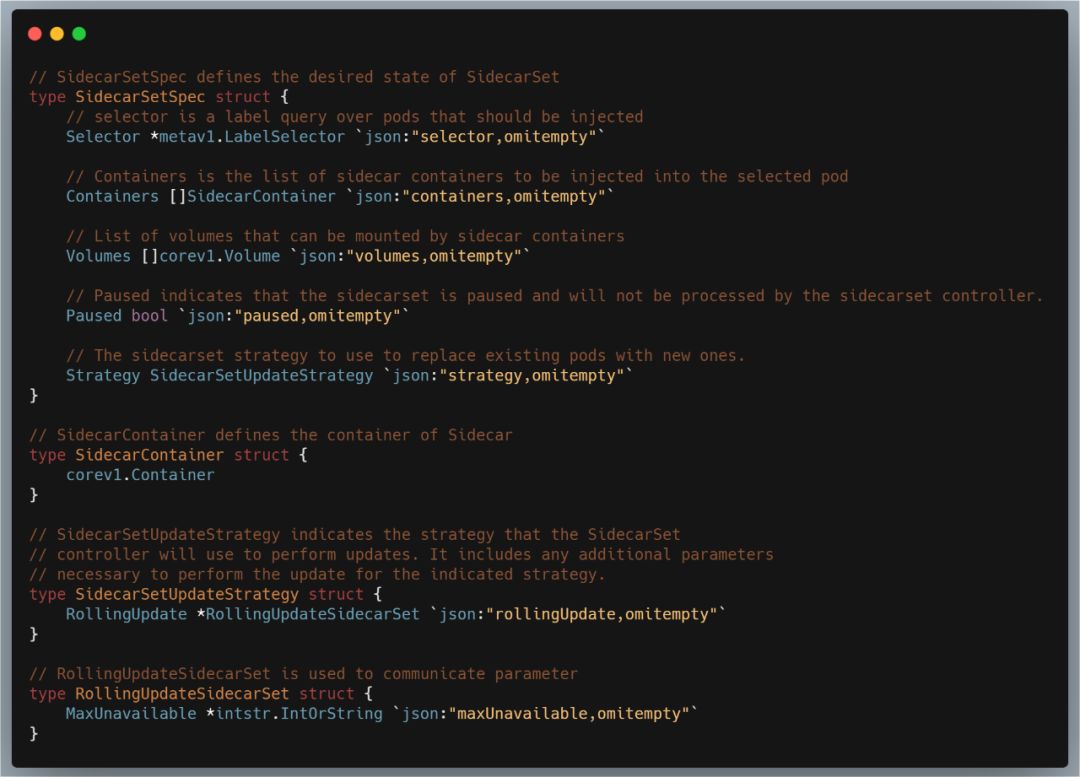
Task: Click the green maximize dot
Action: (x=79, y=34)
